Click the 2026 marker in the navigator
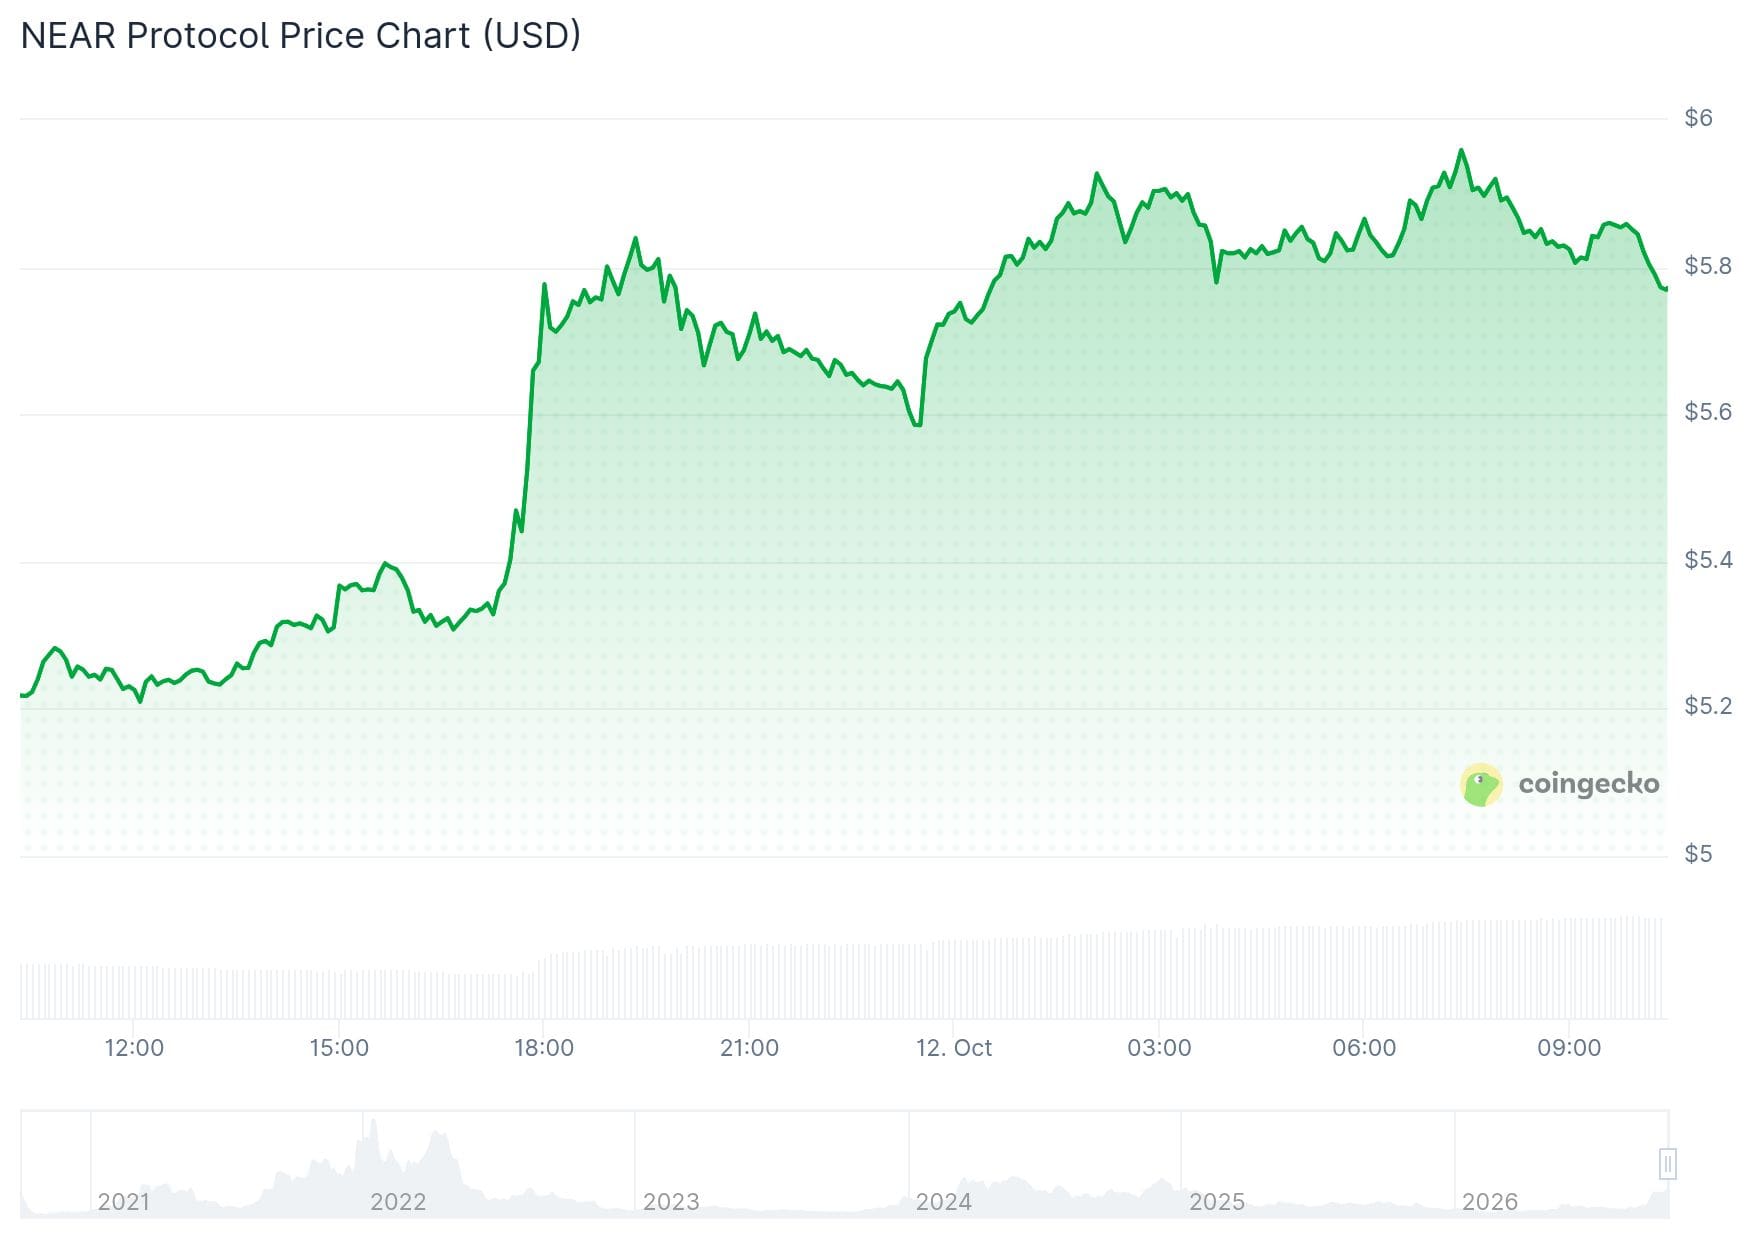Image resolution: width=1755 pixels, height=1248 pixels. pyautogui.click(x=1490, y=1201)
